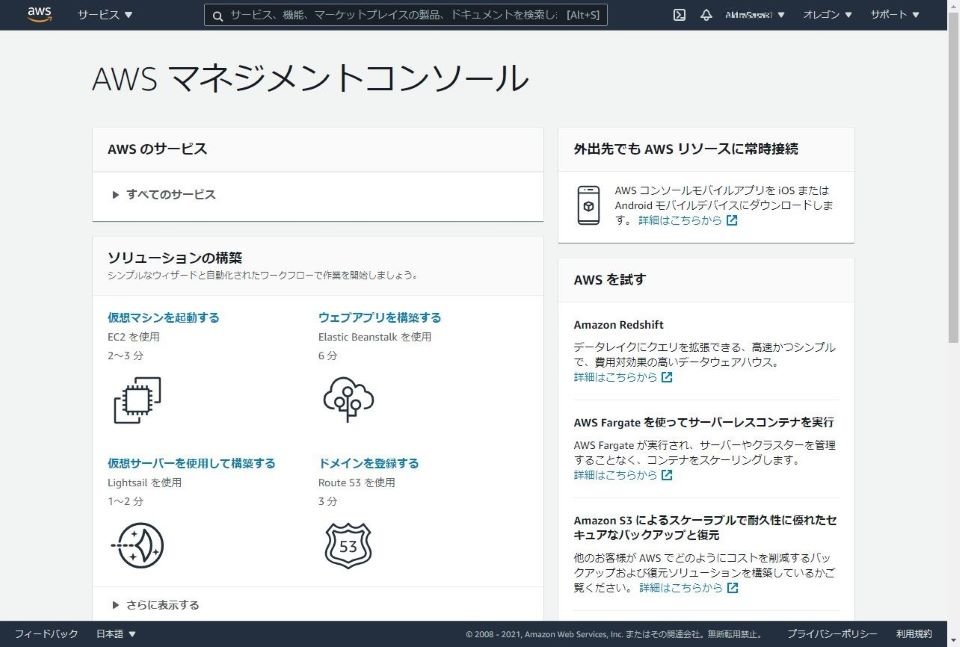Screen dimensions: 960x647
Task: Click the 'AWS のサービス' panel heading
Action: click(x=157, y=149)
